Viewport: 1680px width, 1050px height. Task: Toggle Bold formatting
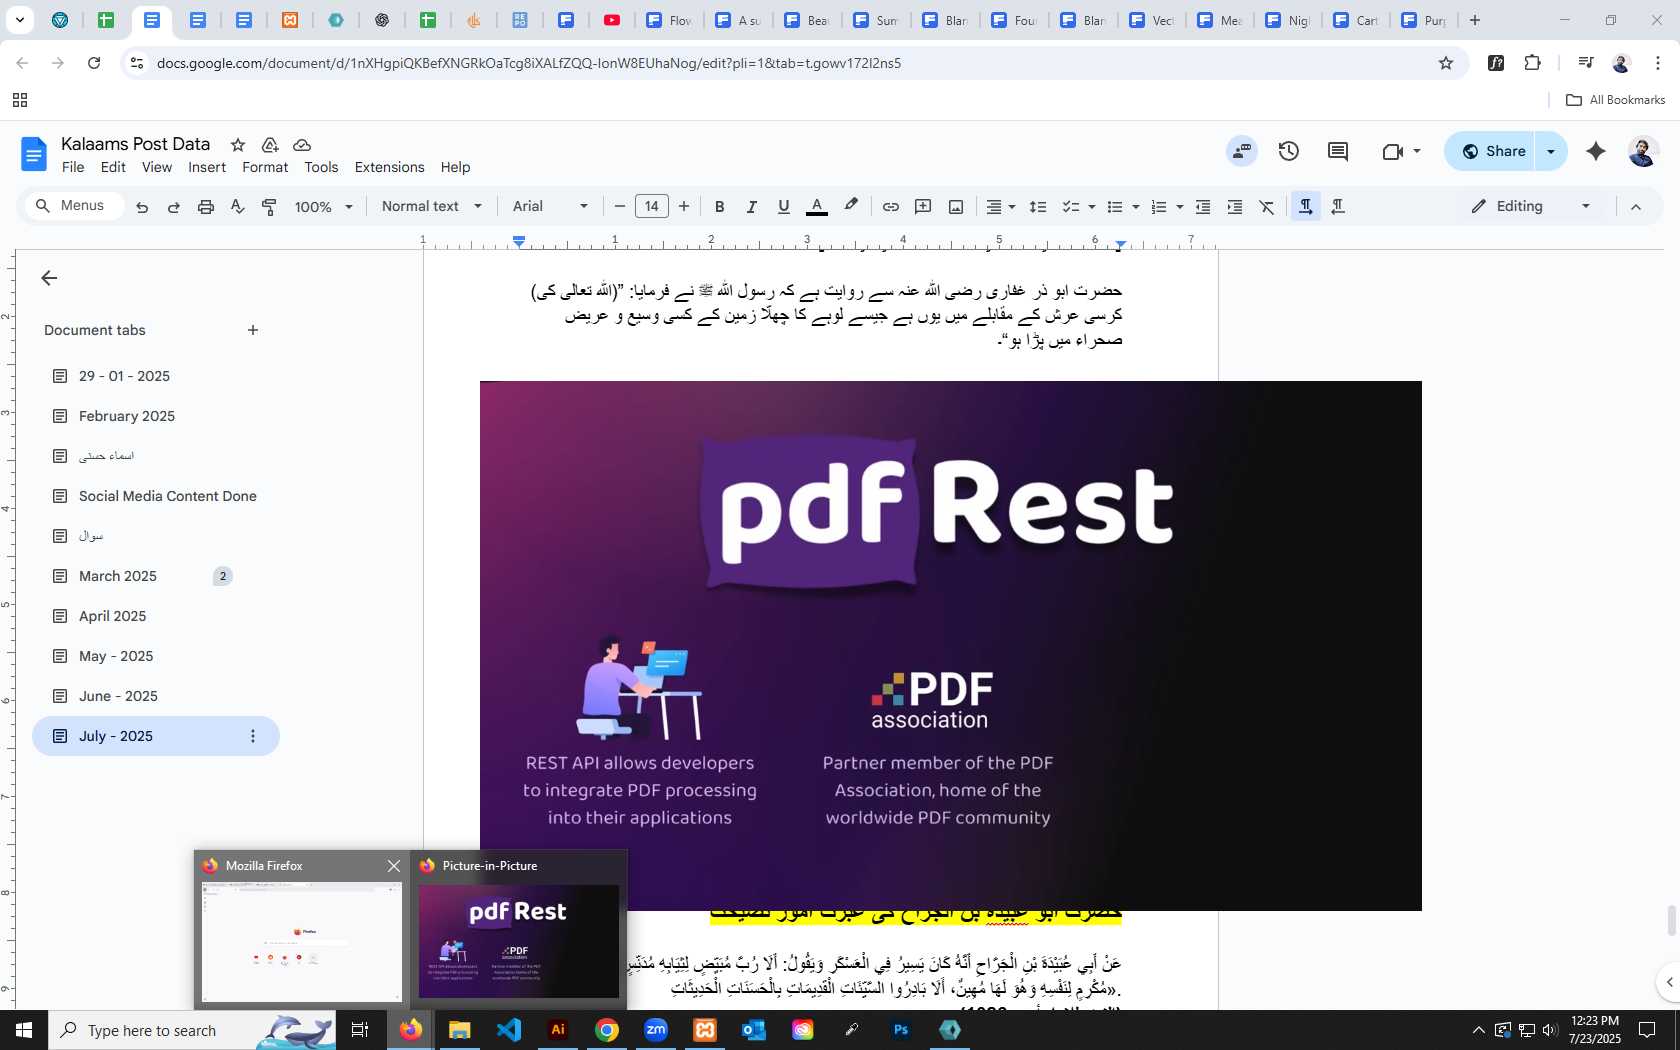click(x=719, y=207)
